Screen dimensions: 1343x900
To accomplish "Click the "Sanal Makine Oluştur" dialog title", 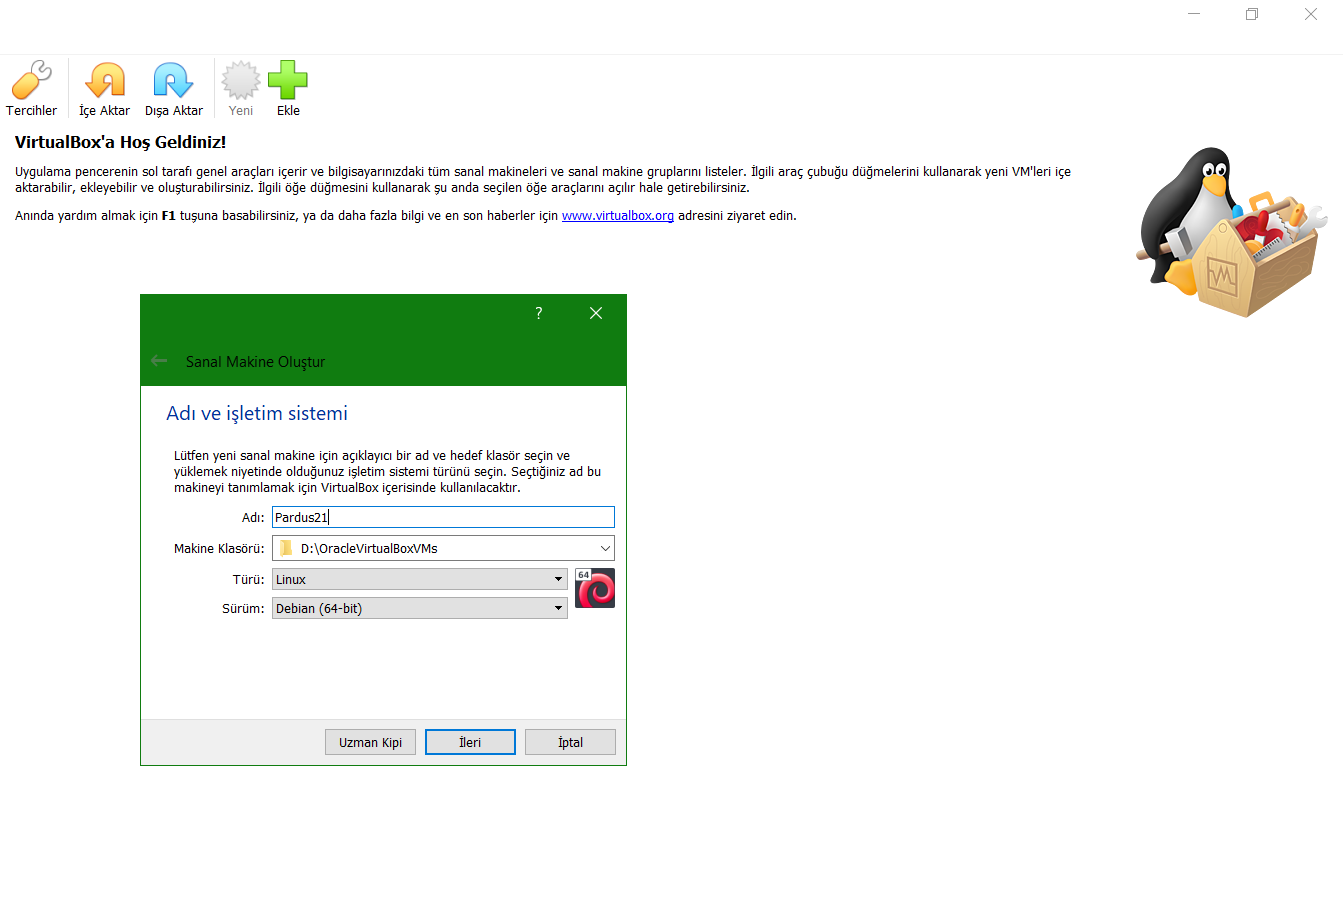I will coord(255,362).
